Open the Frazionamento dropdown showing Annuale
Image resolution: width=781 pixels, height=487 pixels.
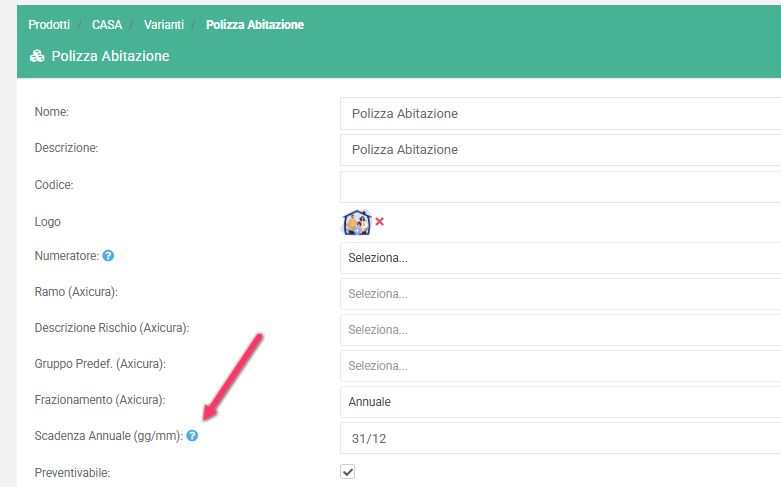pyautogui.click(x=560, y=402)
